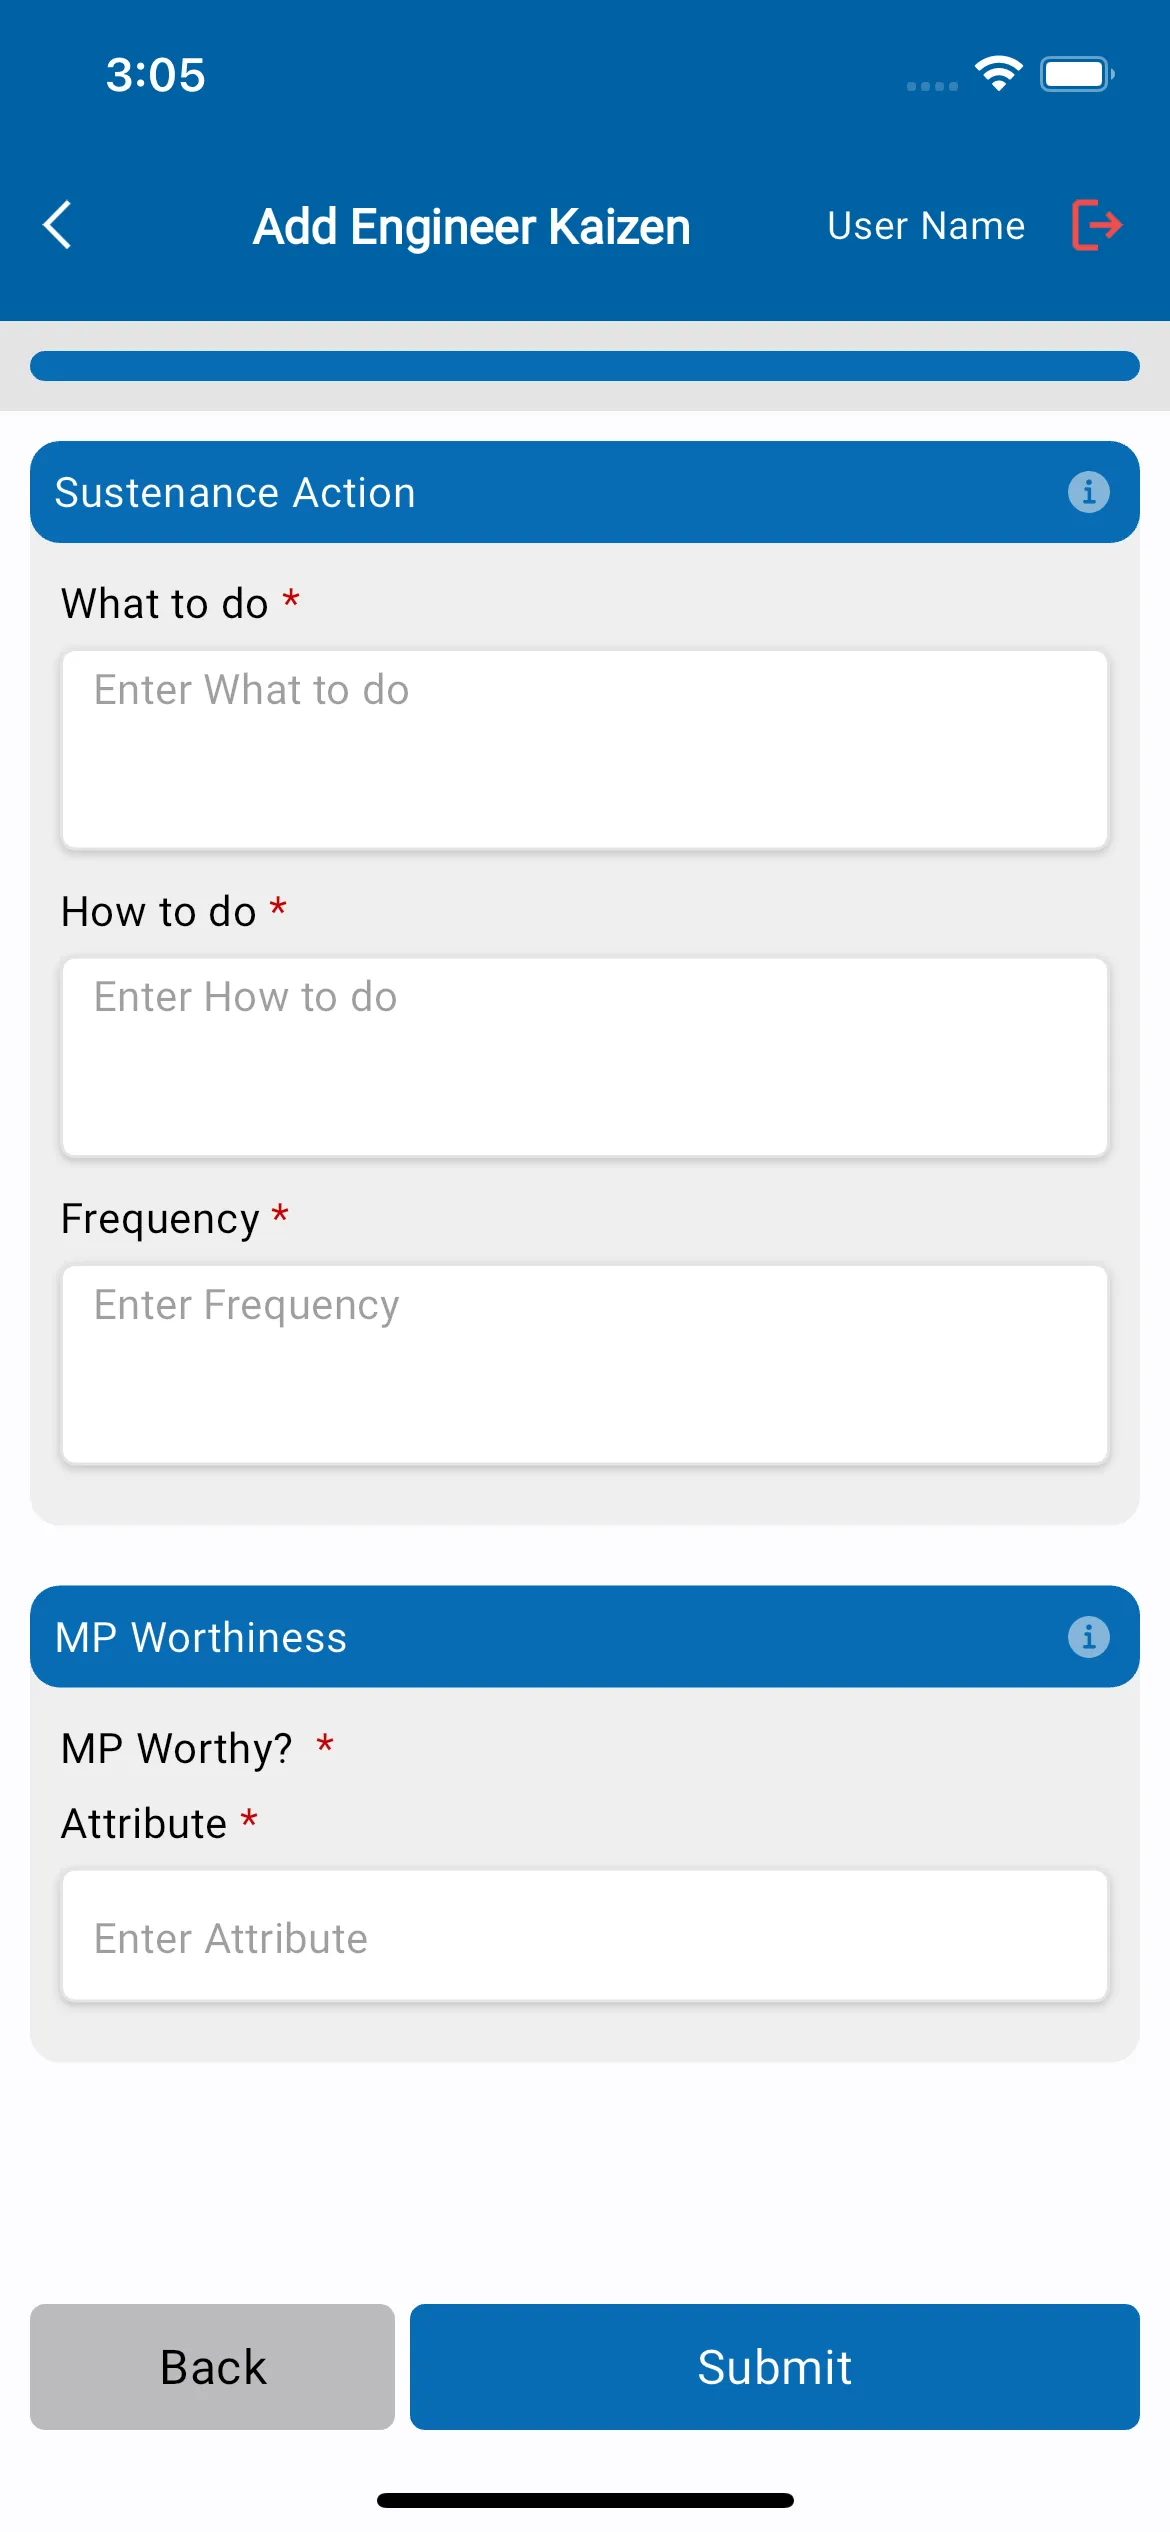Tap the User Name label
The image size is (1170, 2532).
pyautogui.click(x=926, y=226)
